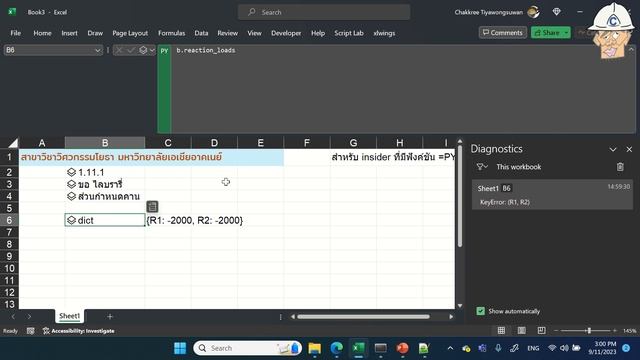This screenshot has width=640, height=360.
Task: Open the xlwings tab
Action: click(384, 33)
